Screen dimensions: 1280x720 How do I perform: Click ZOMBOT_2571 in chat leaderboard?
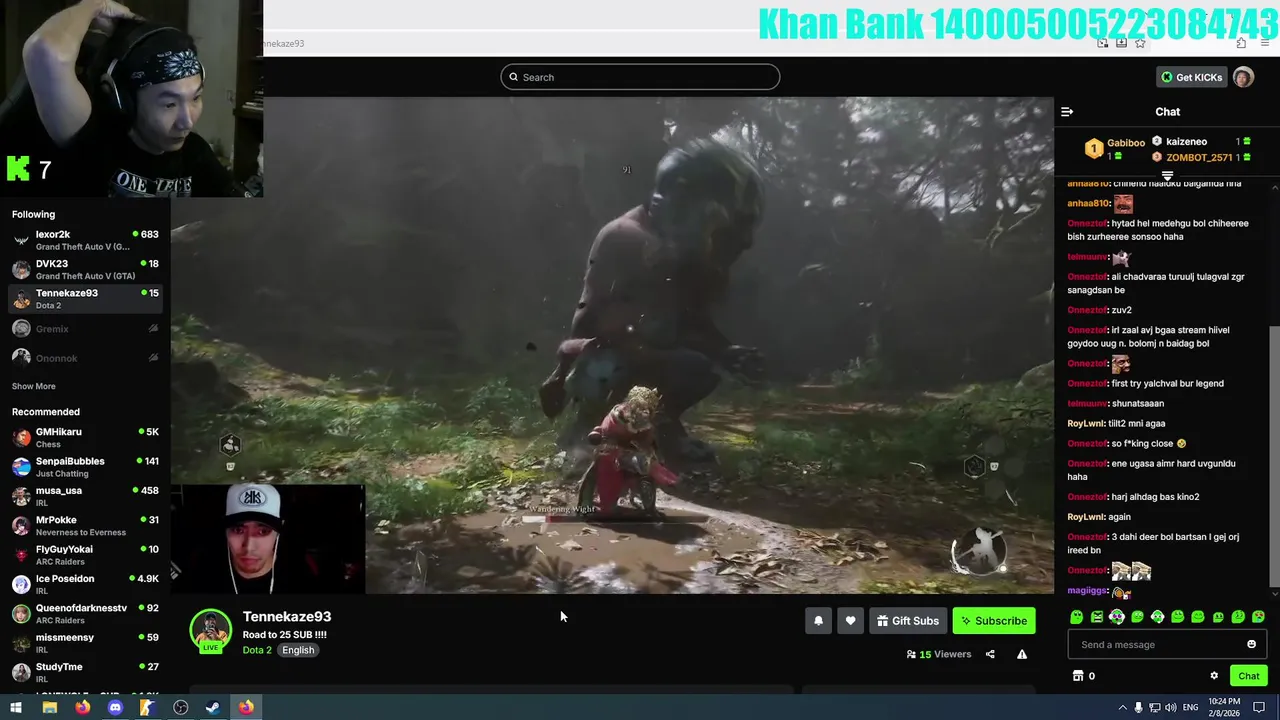pyautogui.click(x=1199, y=158)
